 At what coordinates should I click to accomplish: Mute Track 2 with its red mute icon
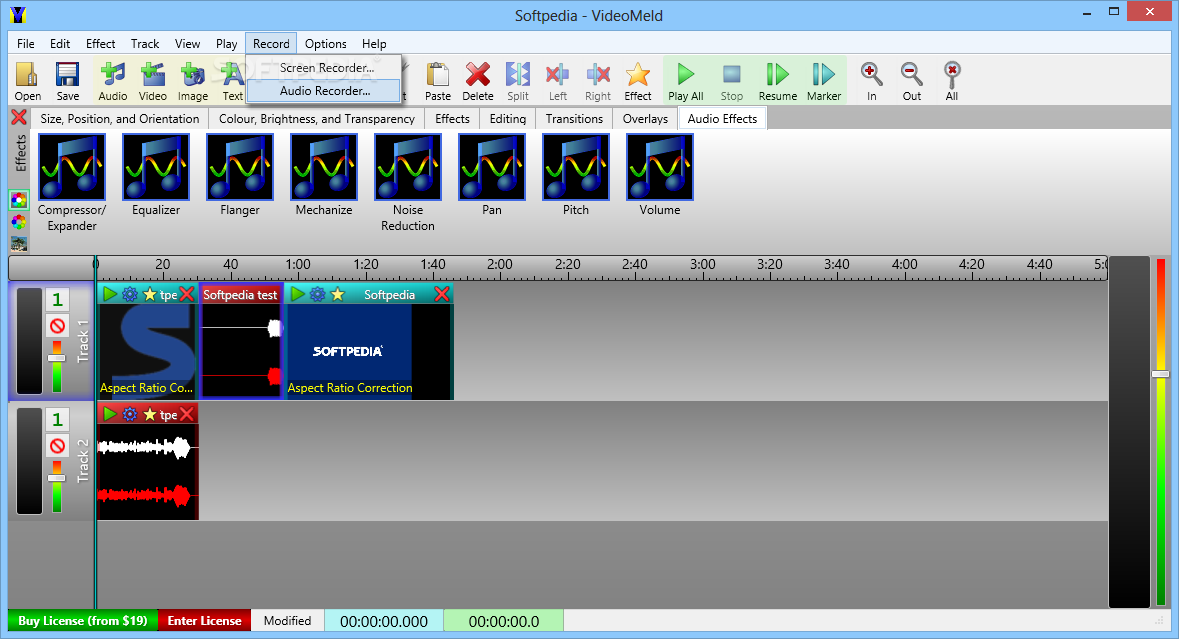pos(57,446)
